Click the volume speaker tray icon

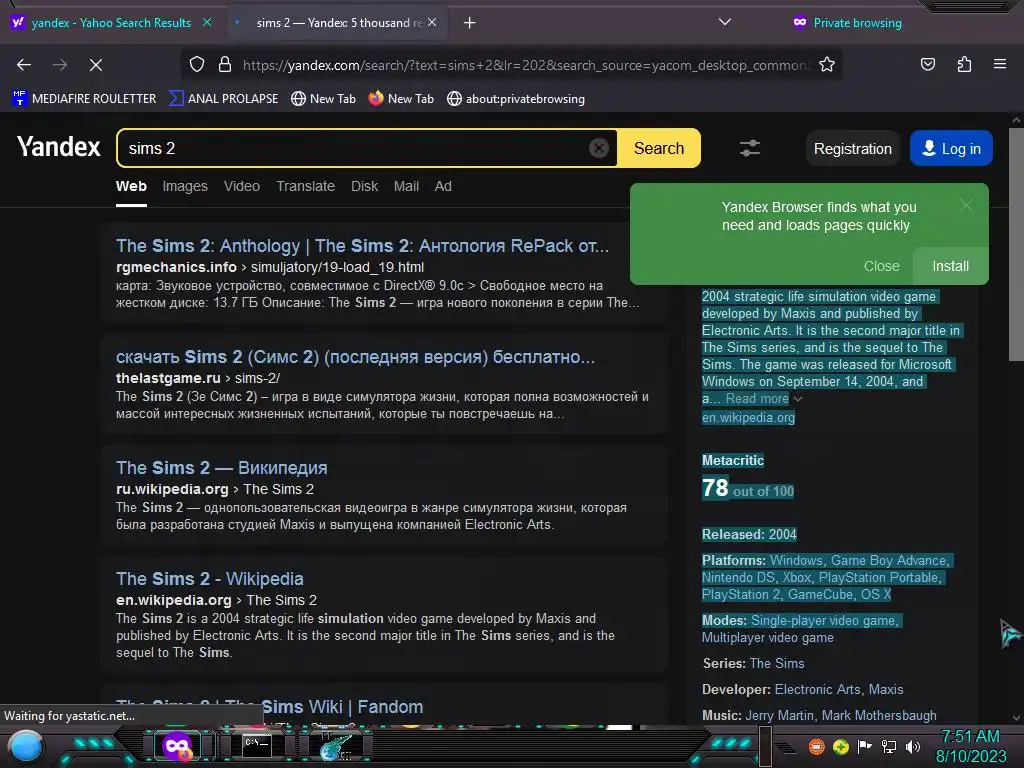(x=913, y=746)
